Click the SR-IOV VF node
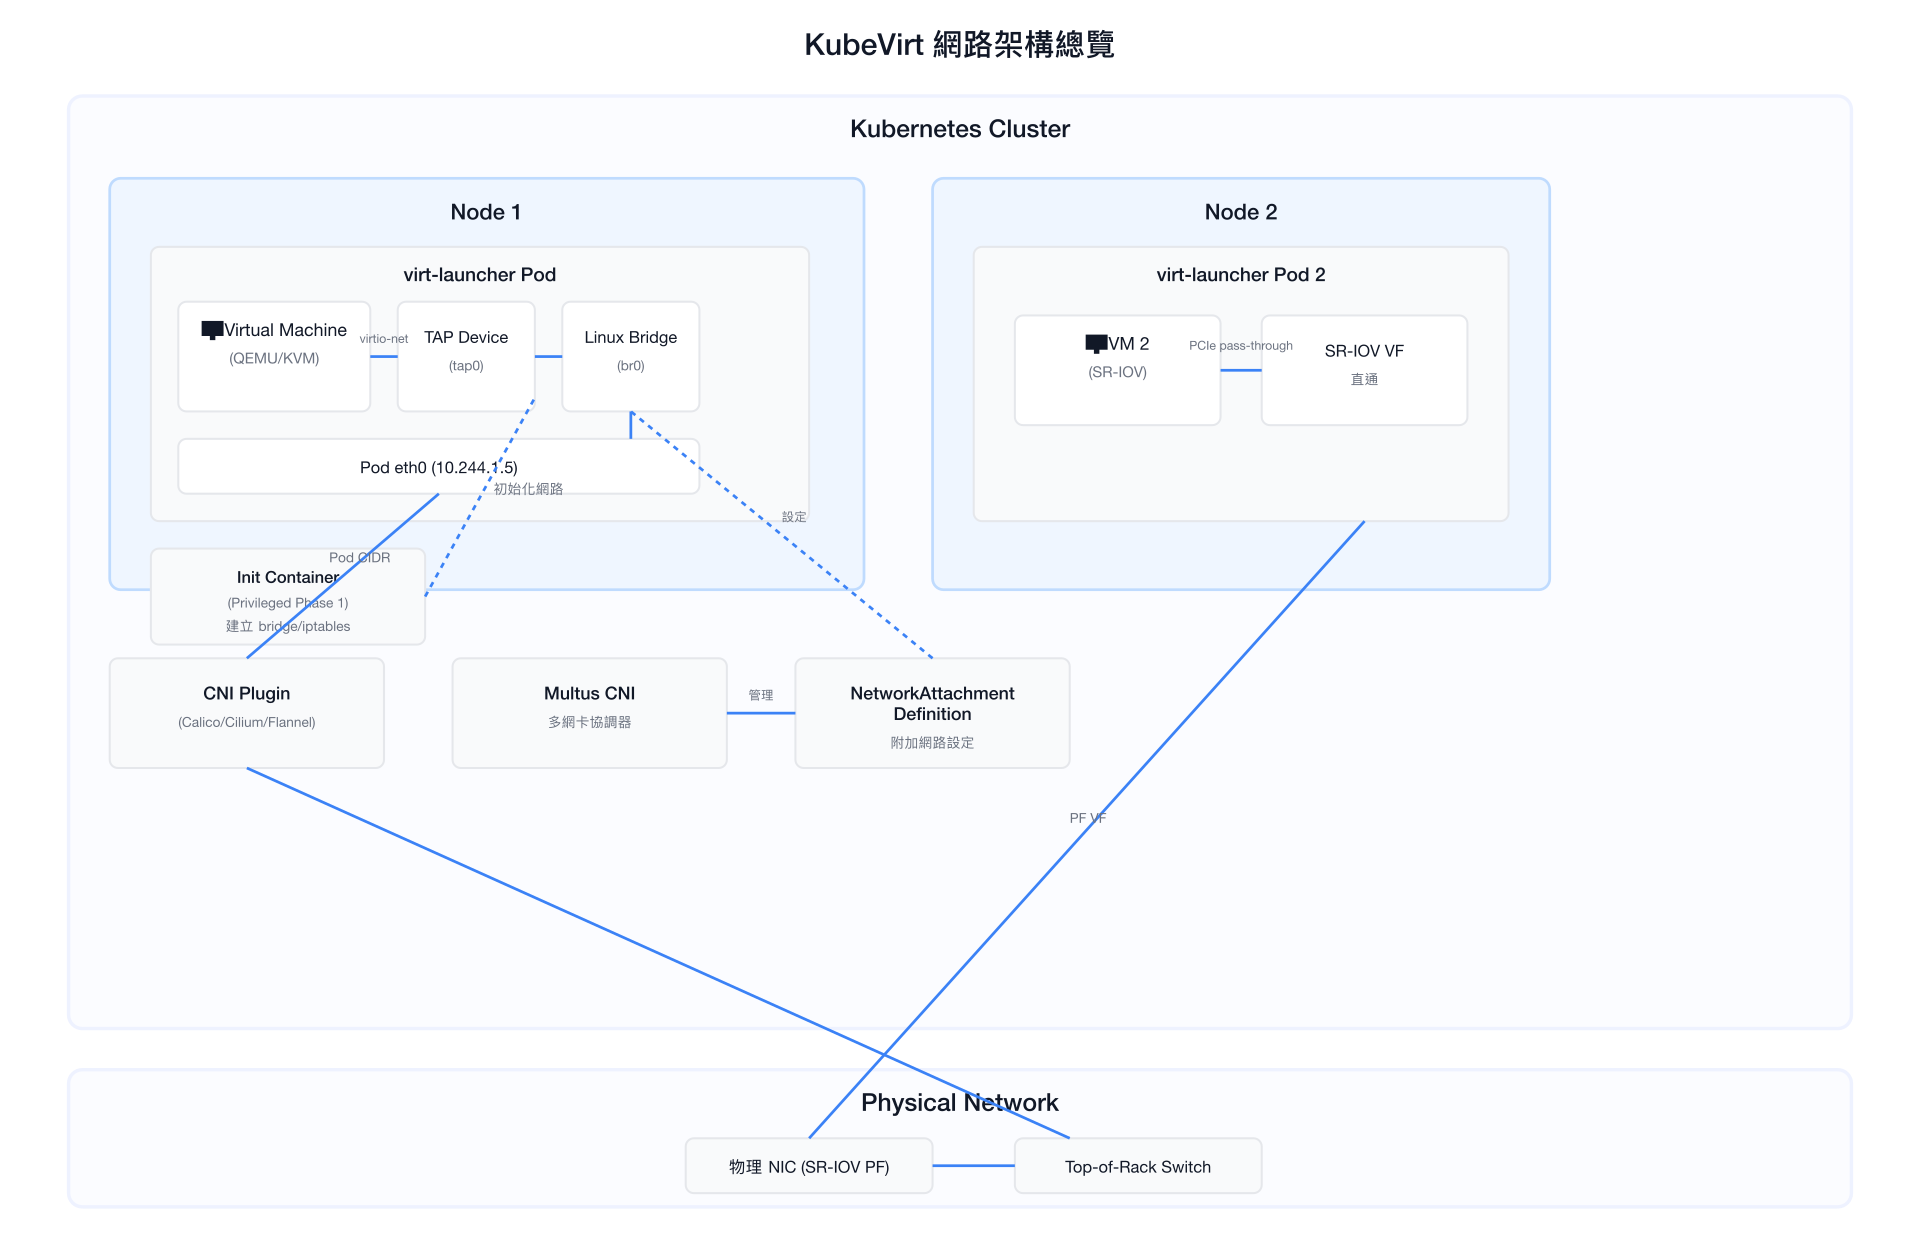Image resolution: width=1920 pixels, height=1235 pixels. pyautogui.click(x=1364, y=370)
